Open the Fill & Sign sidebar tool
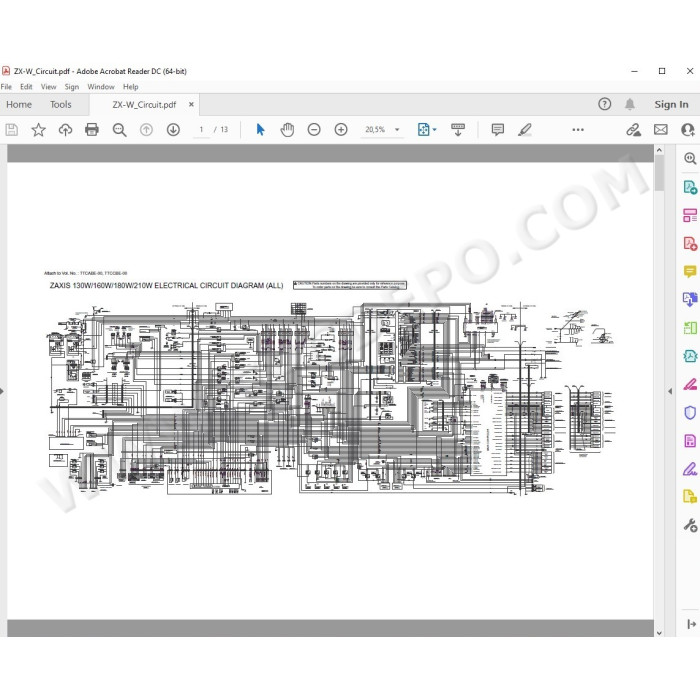 point(690,469)
